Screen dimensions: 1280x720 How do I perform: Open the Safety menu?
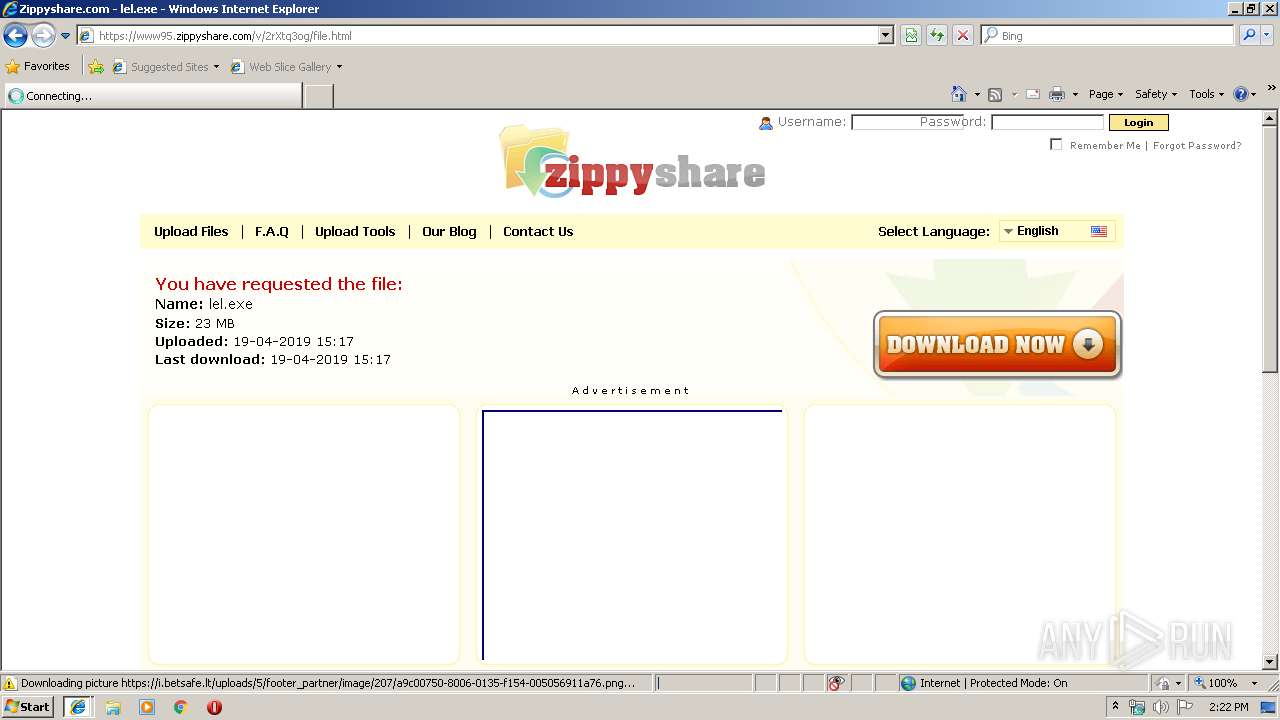coord(1156,94)
